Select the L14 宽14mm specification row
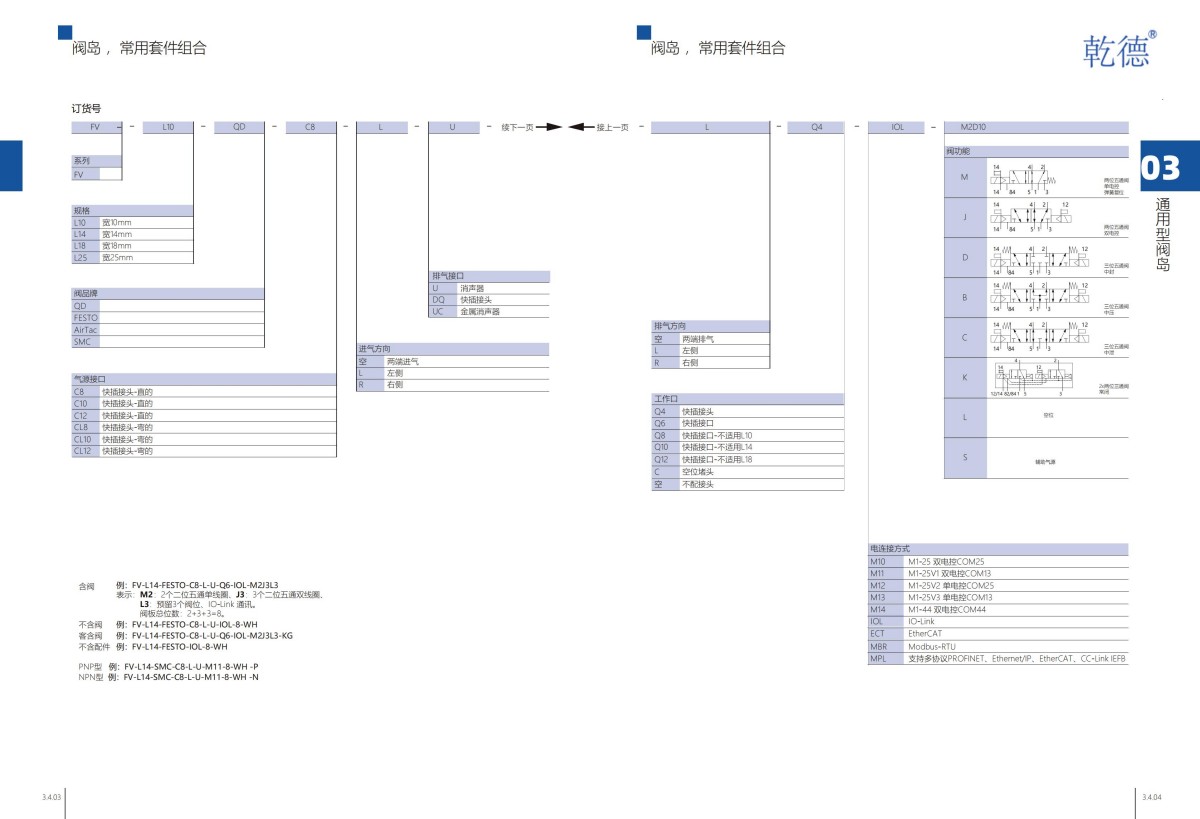 pos(131,233)
